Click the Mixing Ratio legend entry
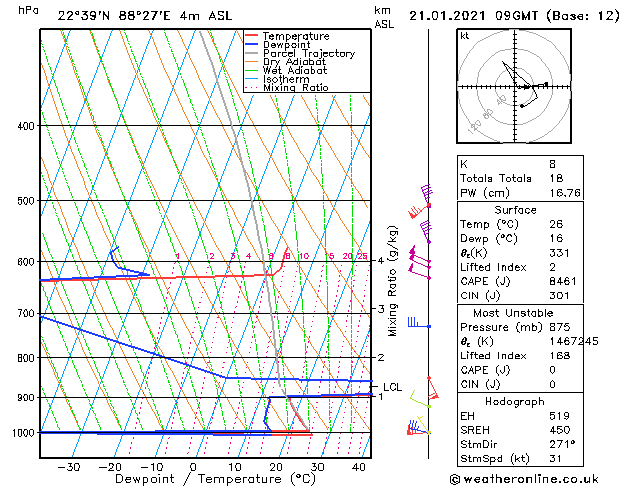Viewport: 629px width, 486px height. click(x=286, y=87)
